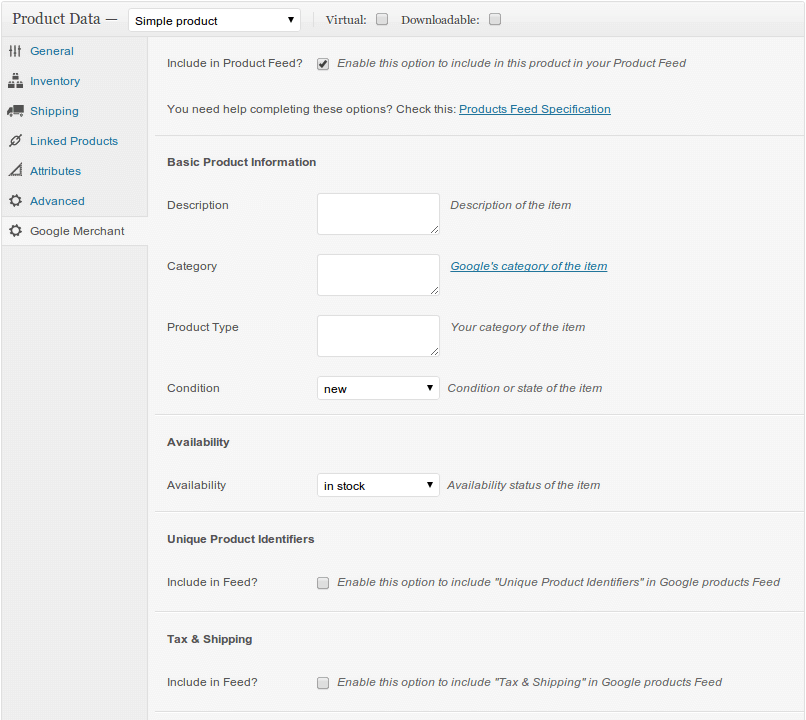Click the Linked Products link icon

[x=15, y=141]
